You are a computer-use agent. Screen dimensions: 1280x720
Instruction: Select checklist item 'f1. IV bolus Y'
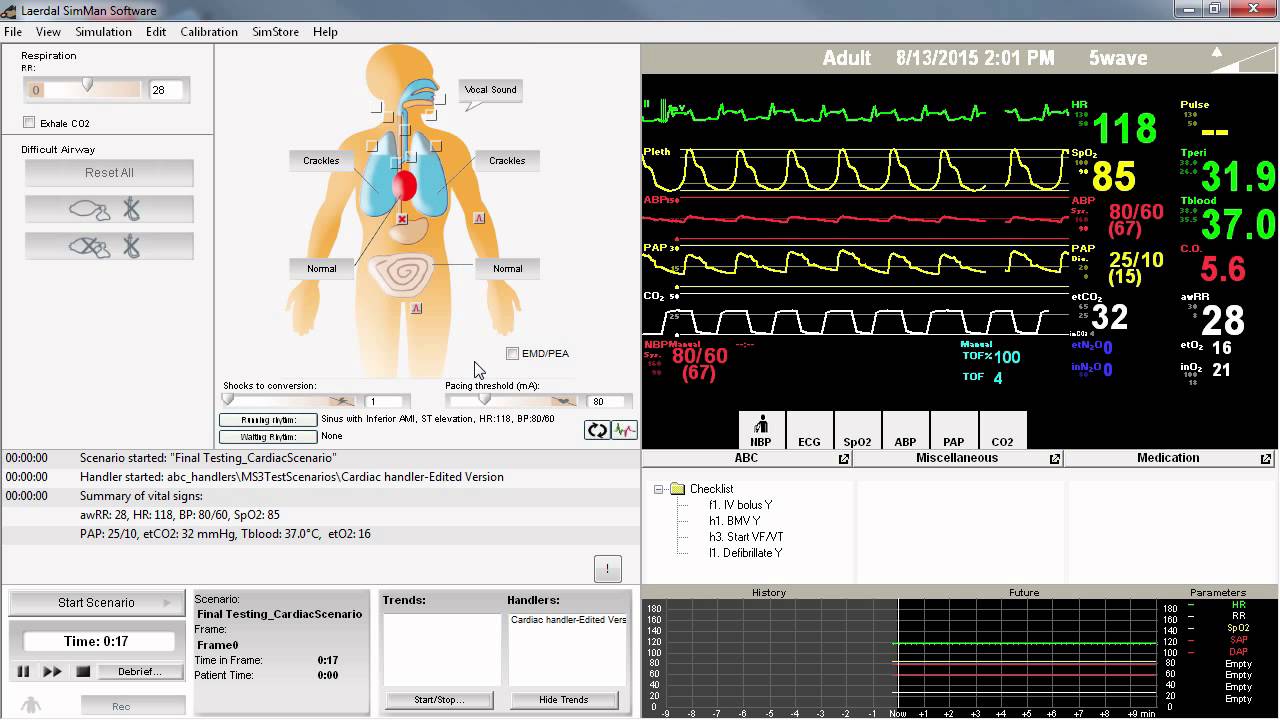(741, 505)
